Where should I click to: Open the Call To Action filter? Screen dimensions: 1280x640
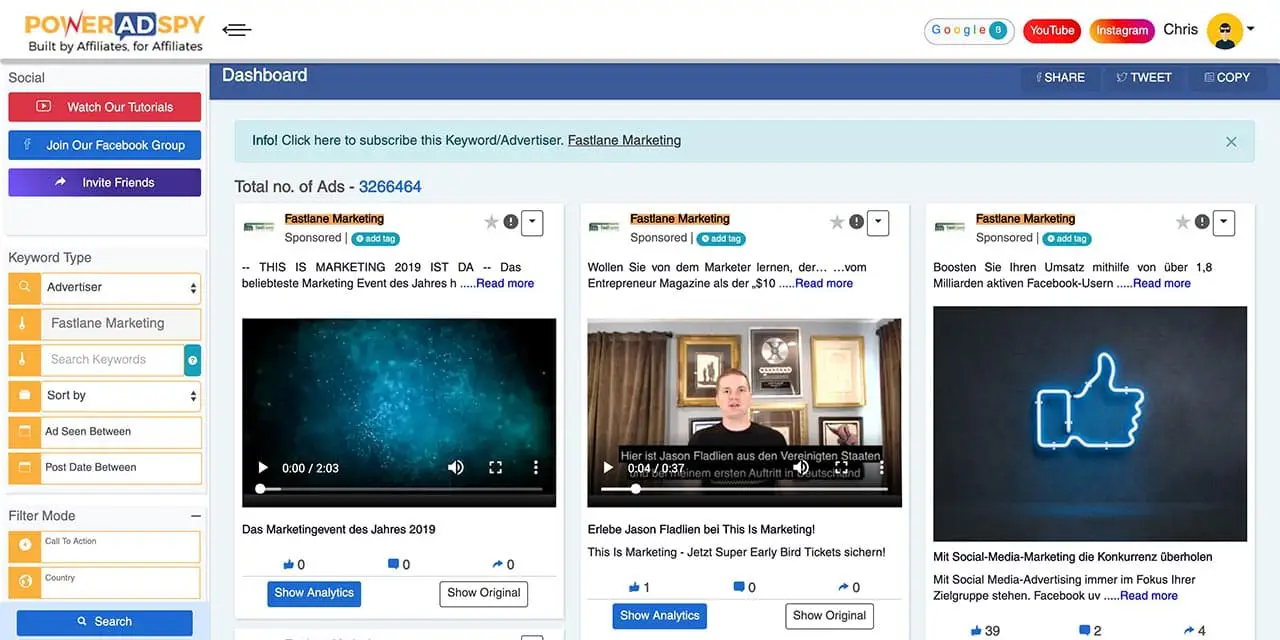tap(120, 547)
